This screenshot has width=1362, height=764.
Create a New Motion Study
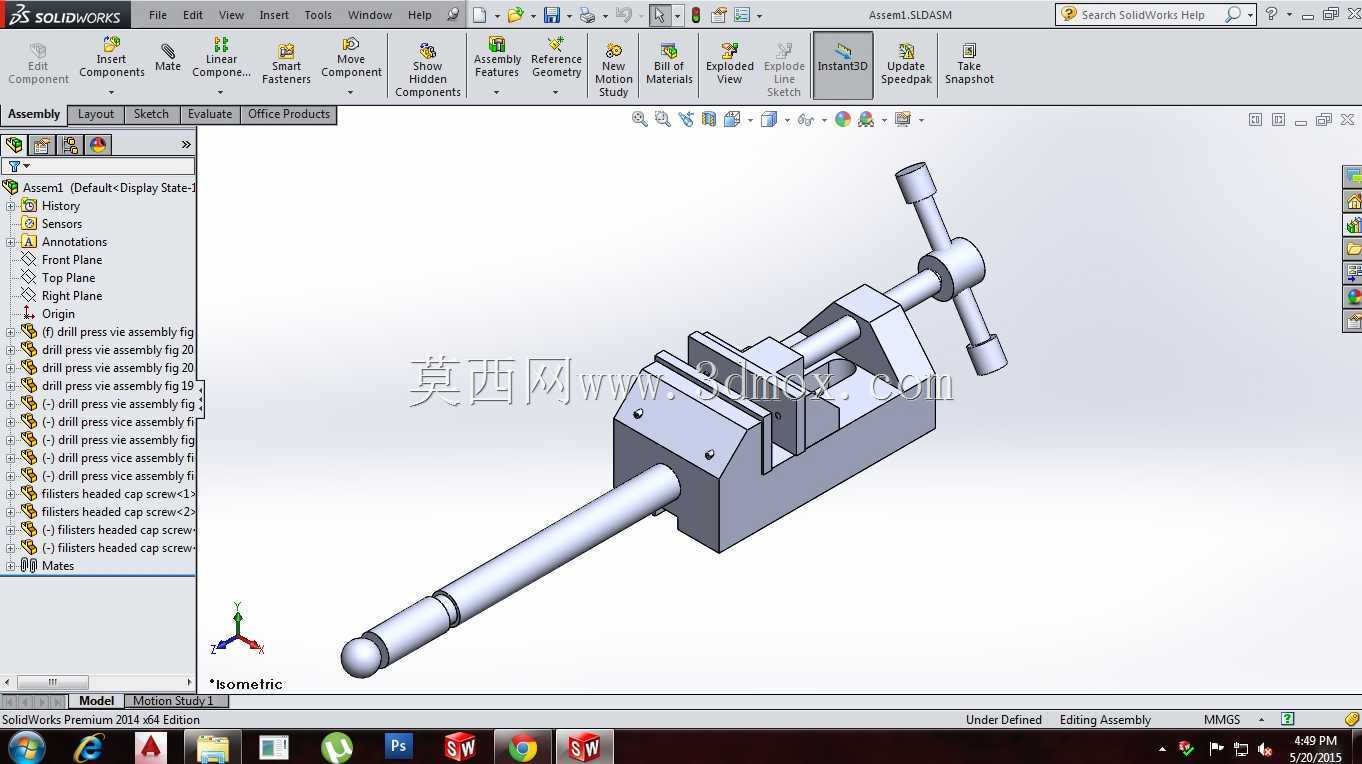coord(613,69)
